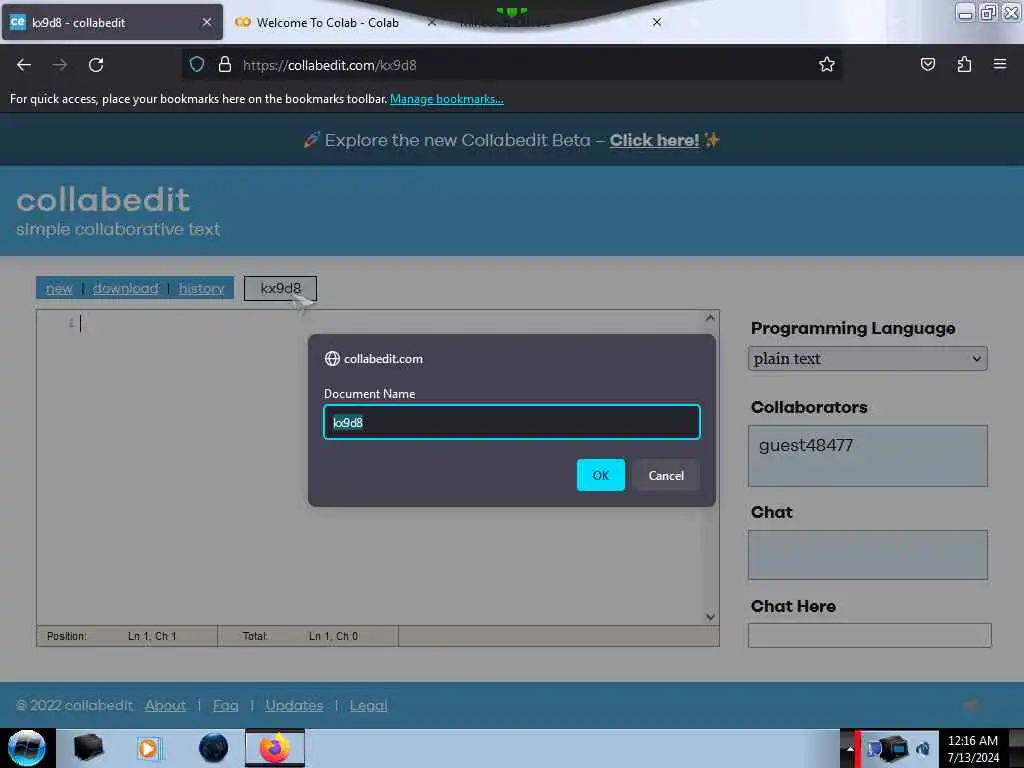Go back with the browser back arrow

coord(24,65)
